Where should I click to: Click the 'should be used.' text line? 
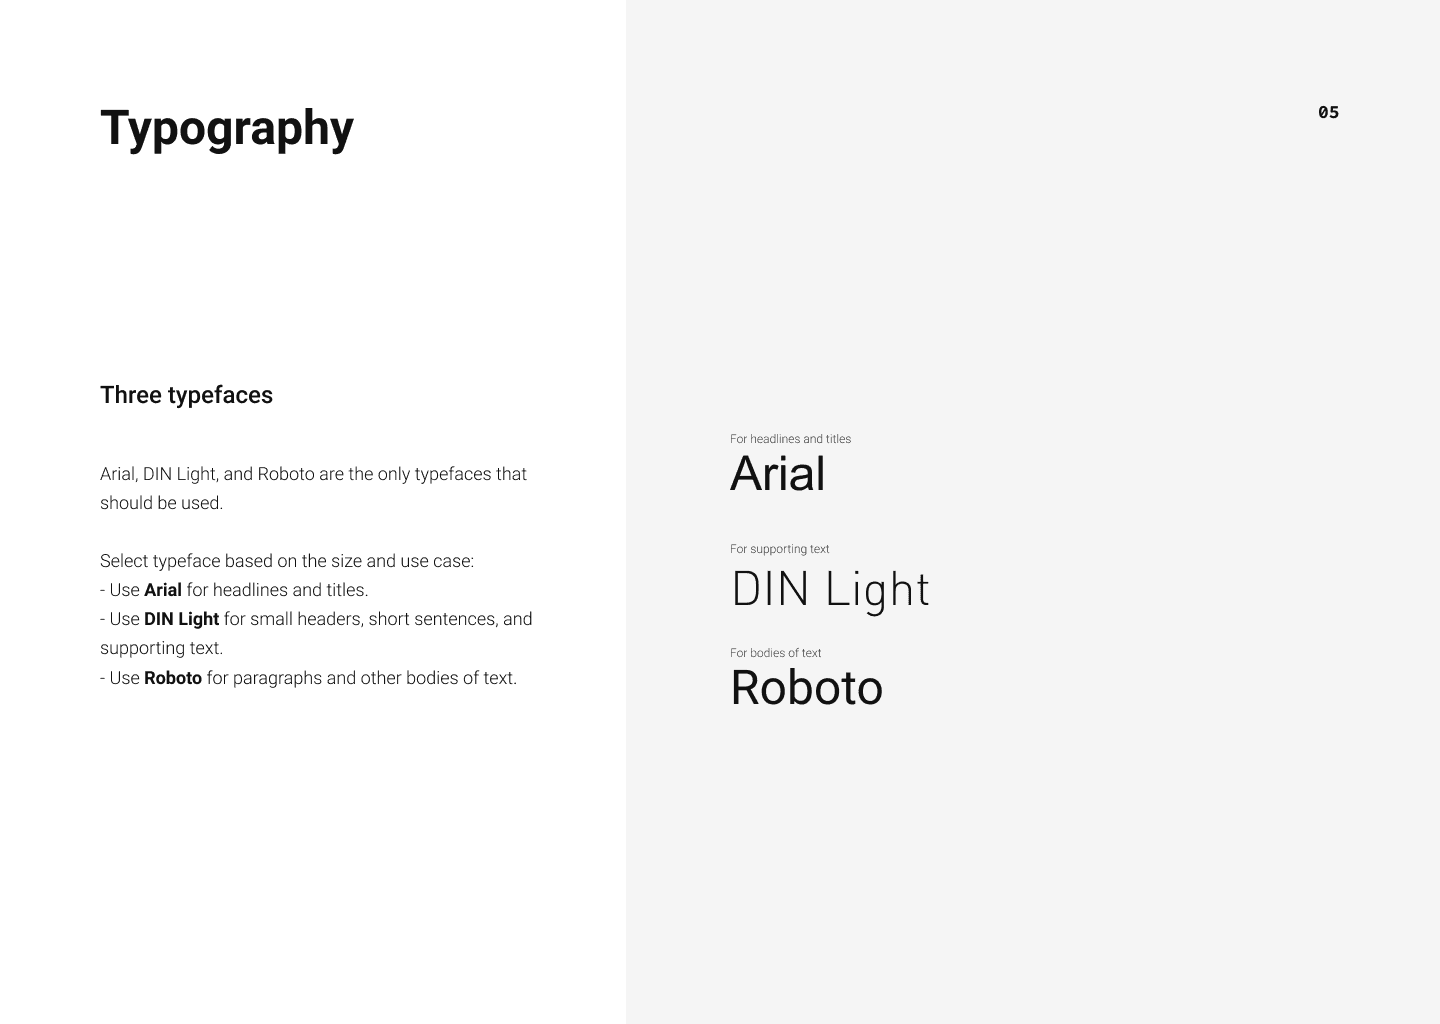(161, 503)
